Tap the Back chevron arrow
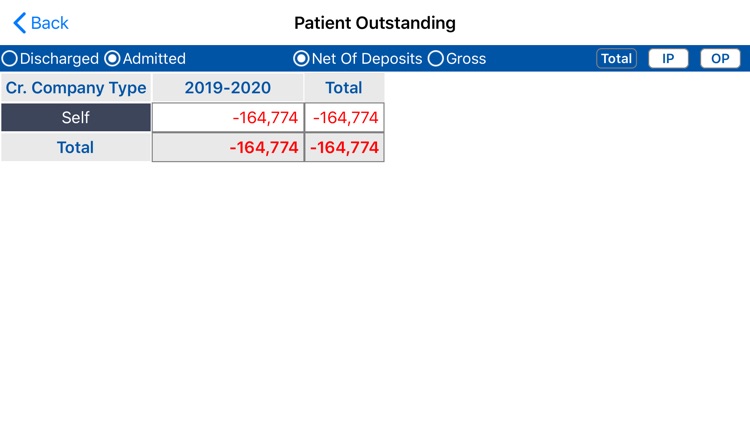The height and width of the screenshot is (422, 750). [x=19, y=22]
